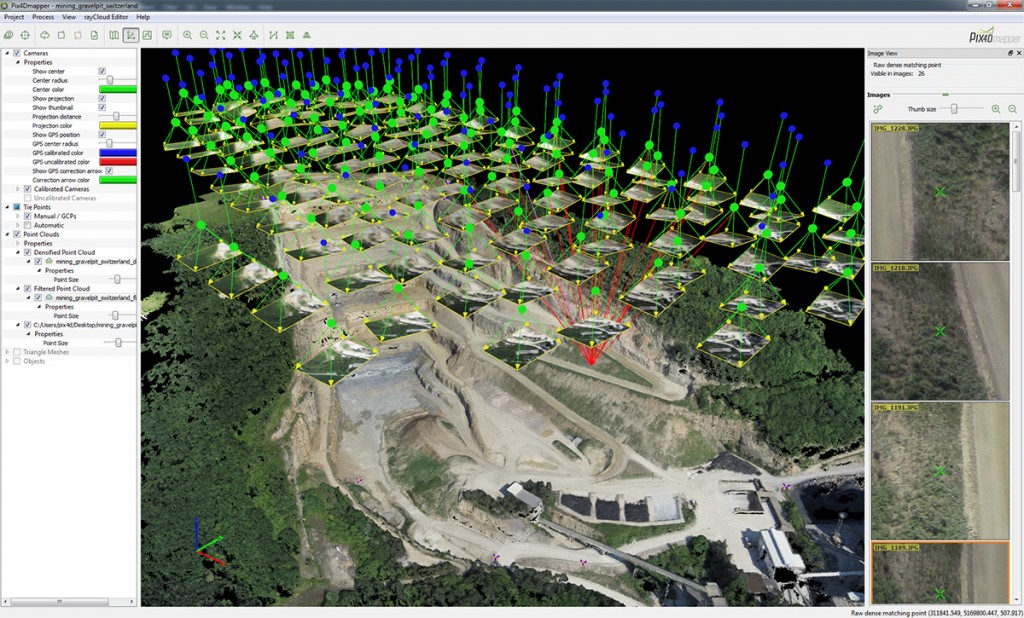This screenshot has height=618, width=1024.
Task: Open the rayCloud view from the toolbar
Action: tap(130, 35)
